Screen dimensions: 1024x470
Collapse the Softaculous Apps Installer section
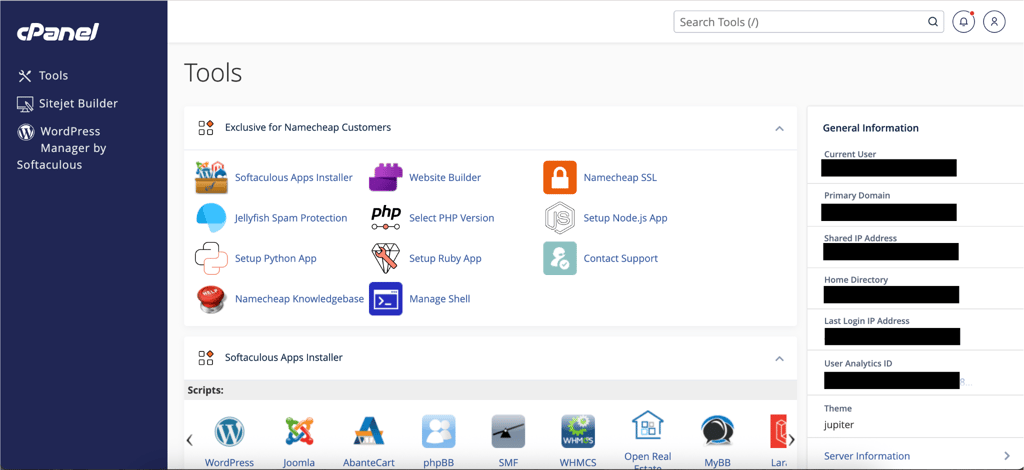779,358
